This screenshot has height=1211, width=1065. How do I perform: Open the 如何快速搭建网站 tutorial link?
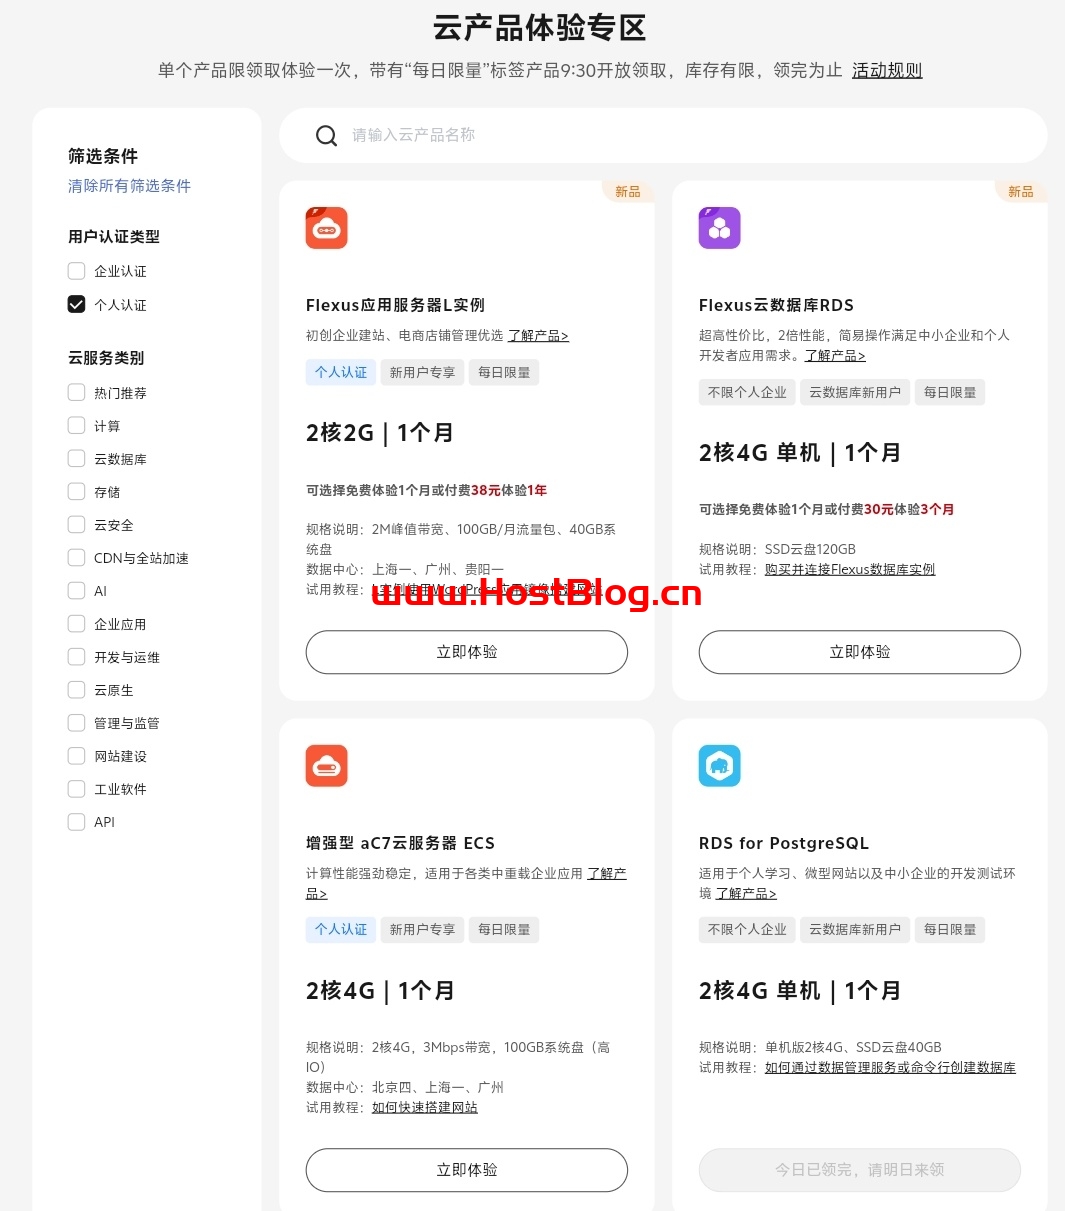(425, 1107)
